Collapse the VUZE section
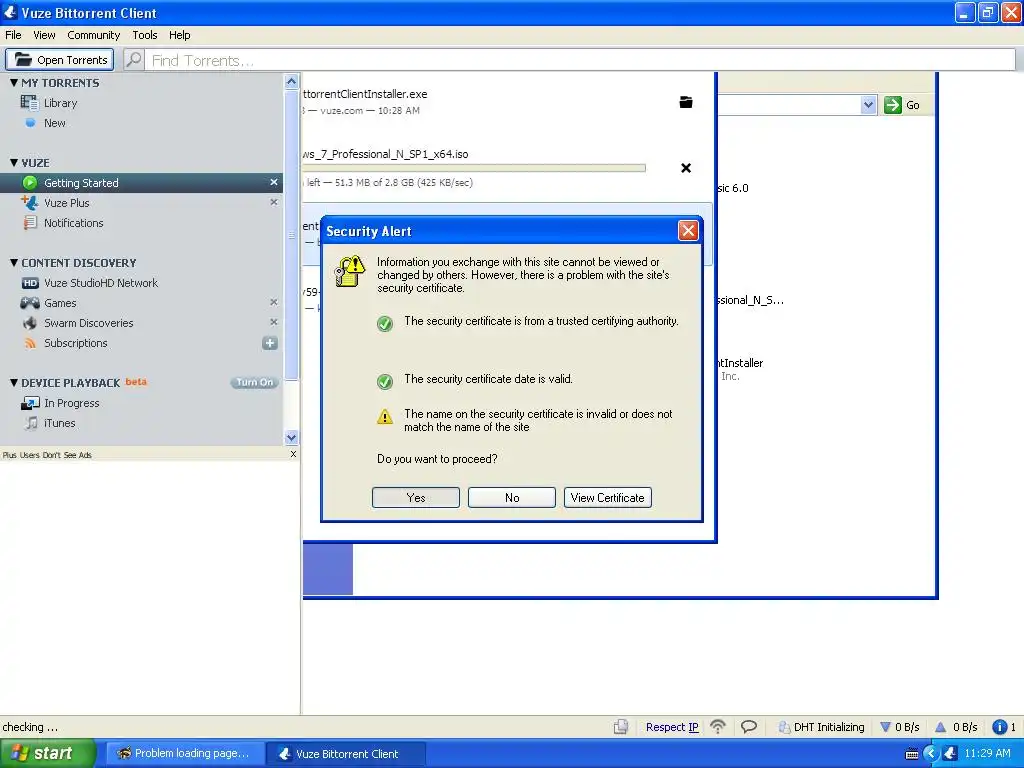 click(14, 163)
